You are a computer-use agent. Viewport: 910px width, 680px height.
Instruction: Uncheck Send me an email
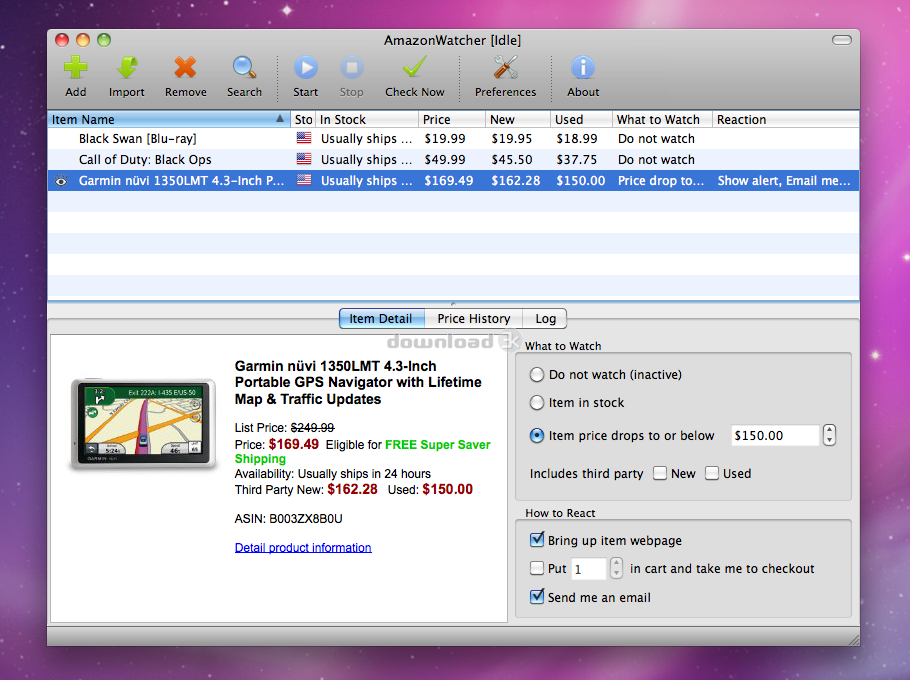tap(537, 596)
